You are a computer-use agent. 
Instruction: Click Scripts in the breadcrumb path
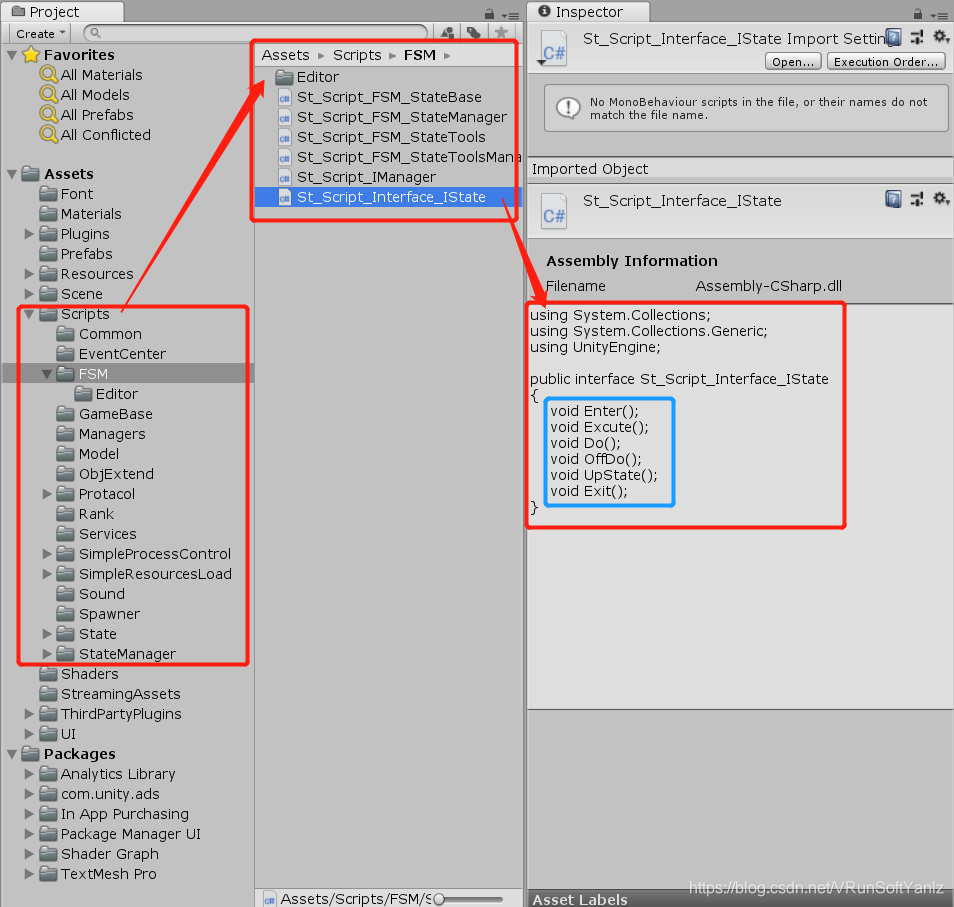tap(357, 55)
